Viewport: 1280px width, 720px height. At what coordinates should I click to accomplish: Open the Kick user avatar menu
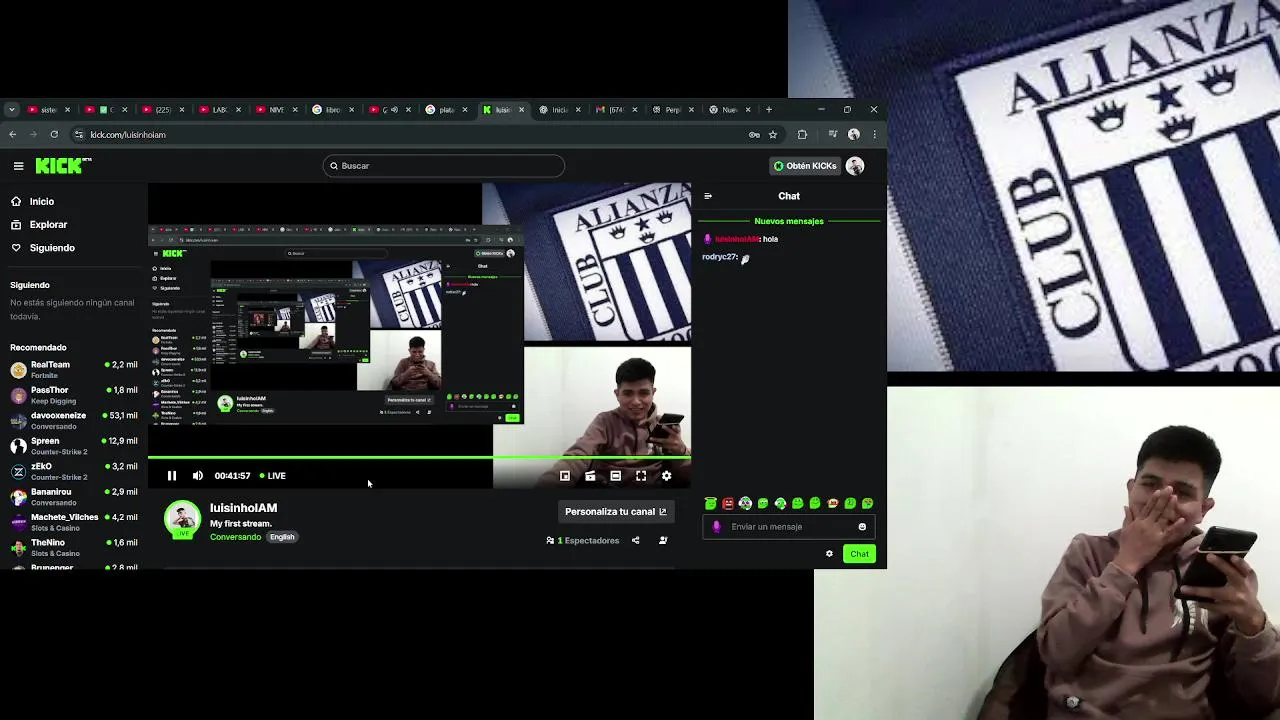[855, 166]
